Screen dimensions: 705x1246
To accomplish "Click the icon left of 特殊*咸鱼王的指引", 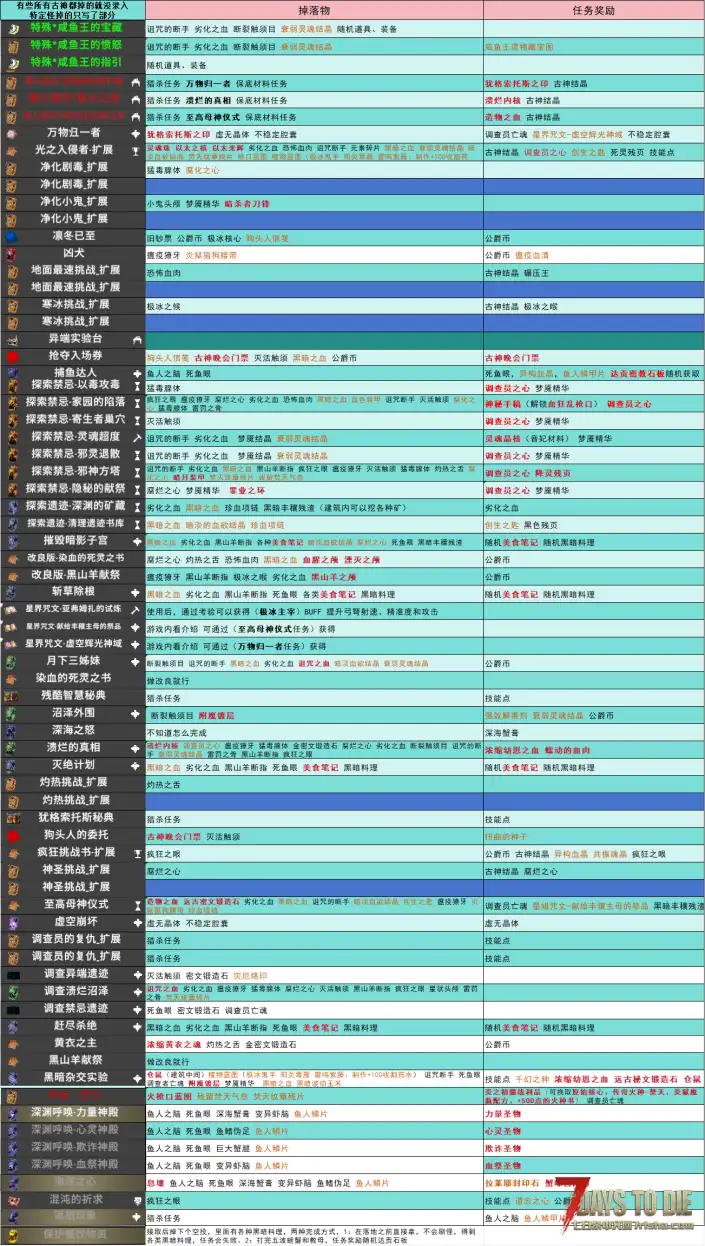I will tap(12, 63).
